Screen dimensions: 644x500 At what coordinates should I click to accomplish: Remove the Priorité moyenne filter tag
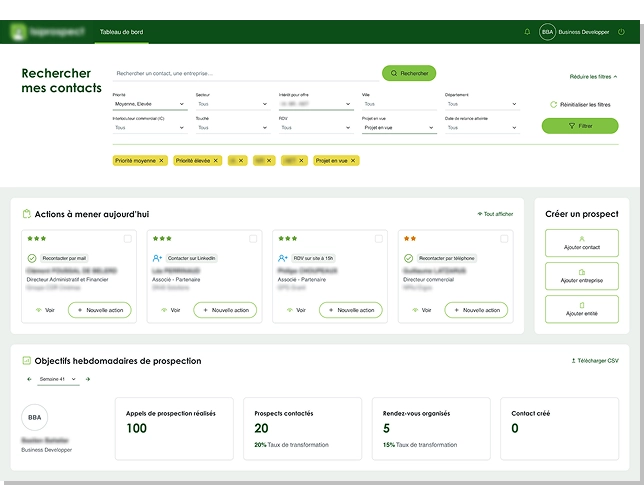(x=162, y=160)
